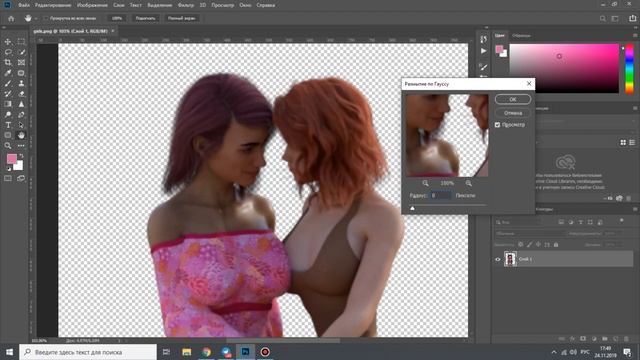Select the Dodge tool

pos(8,114)
